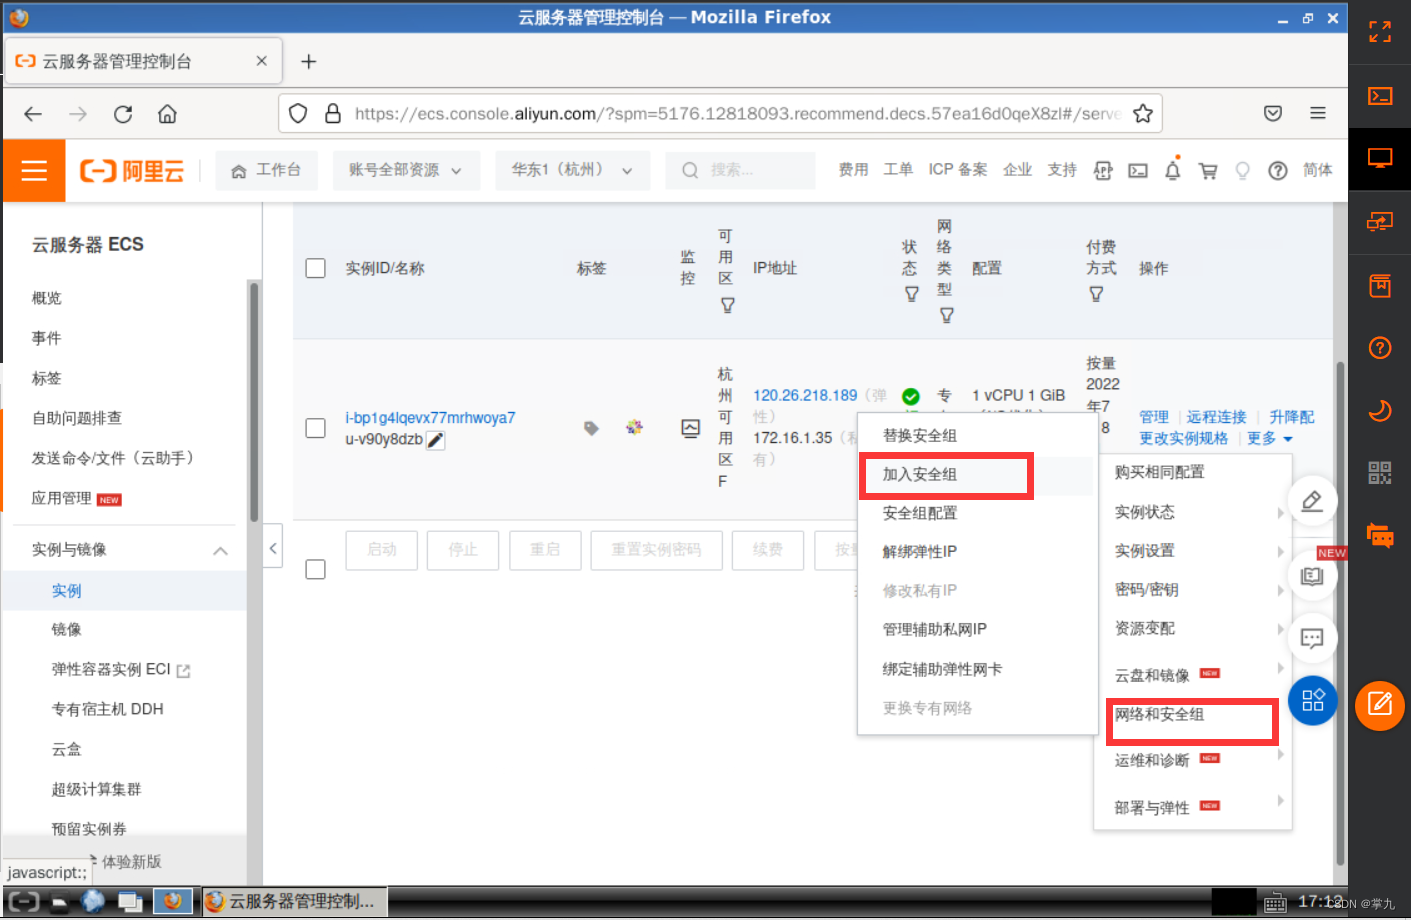Click the edit pencil next to instance name u-v90y8dzb
The height and width of the screenshot is (920, 1411).
(x=436, y=440)
